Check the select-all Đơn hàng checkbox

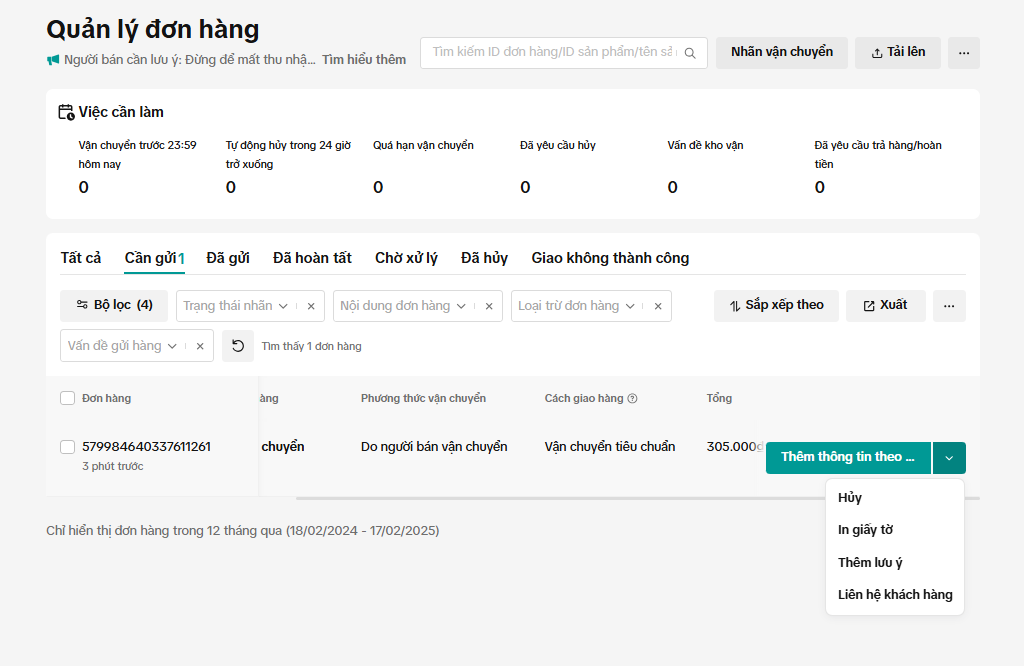pyautogui.click(x=68, y=398)
